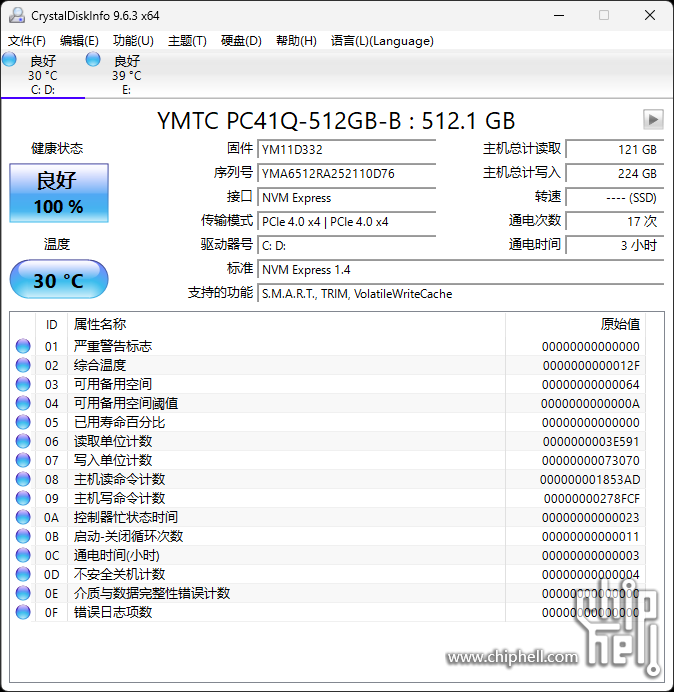
Task: Click the next disk arrow button
Action: (653, 119)
